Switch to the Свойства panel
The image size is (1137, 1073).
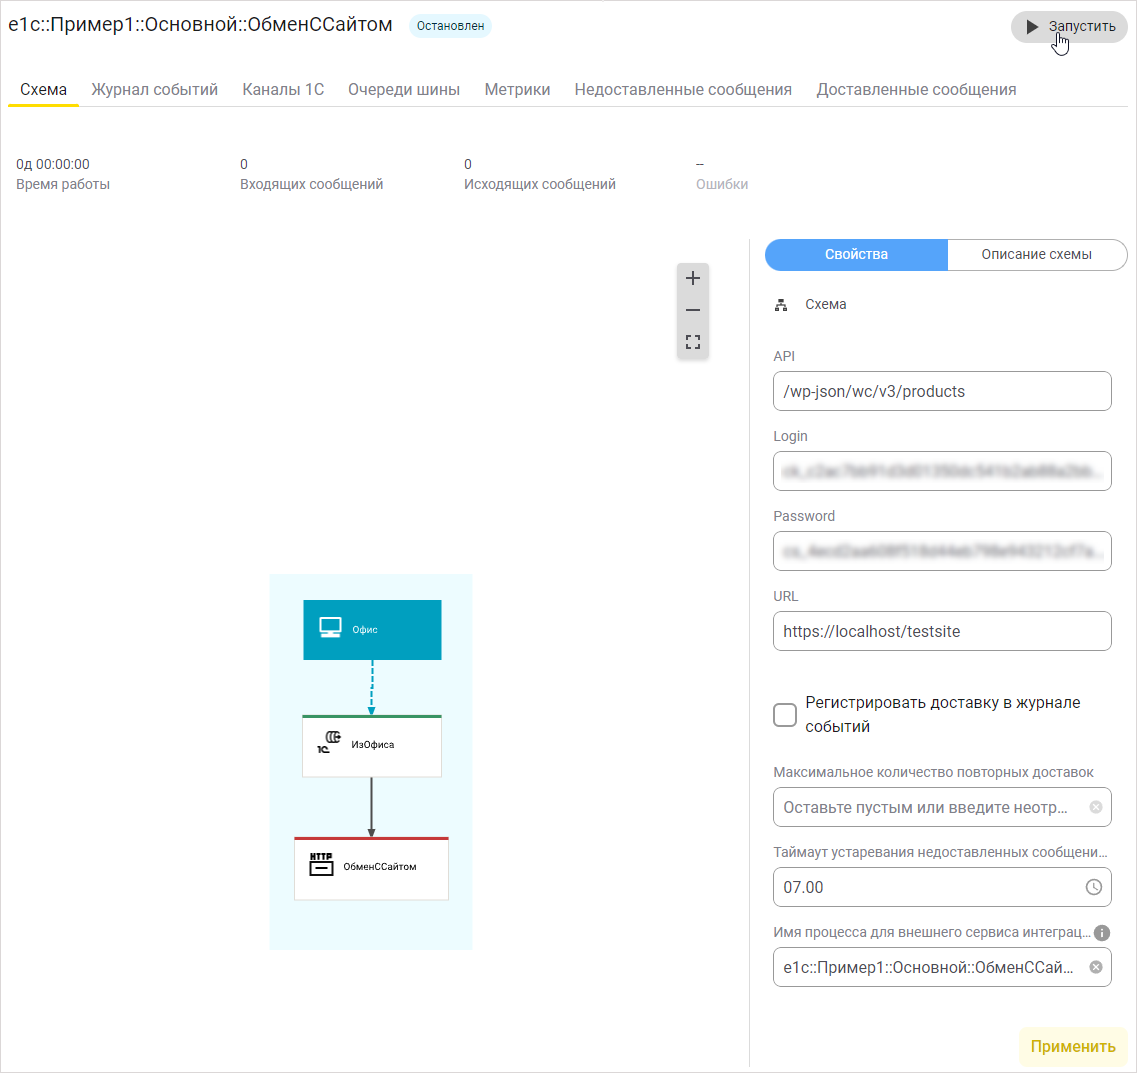pyautogui.click(x=856, y=255)
